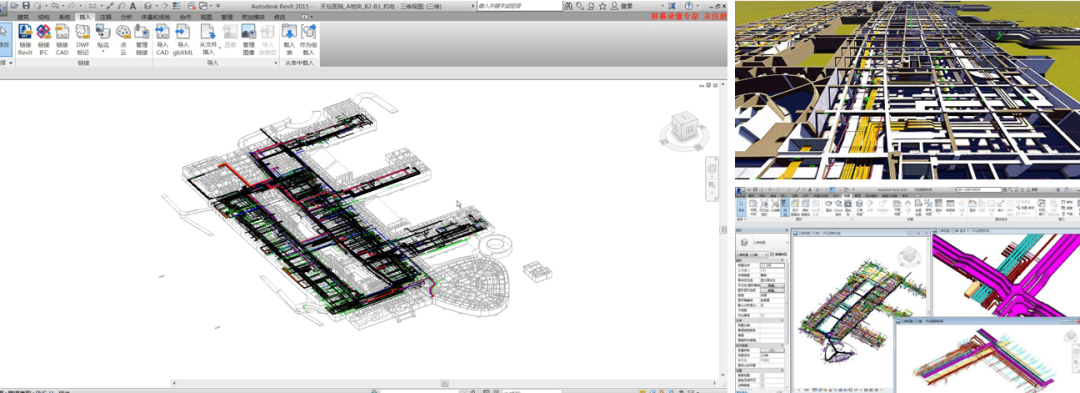Screen dimensions: 1080x393
Task: Toggle Thin Lines in quick access toolbar
Action: [x=177, y=6]
